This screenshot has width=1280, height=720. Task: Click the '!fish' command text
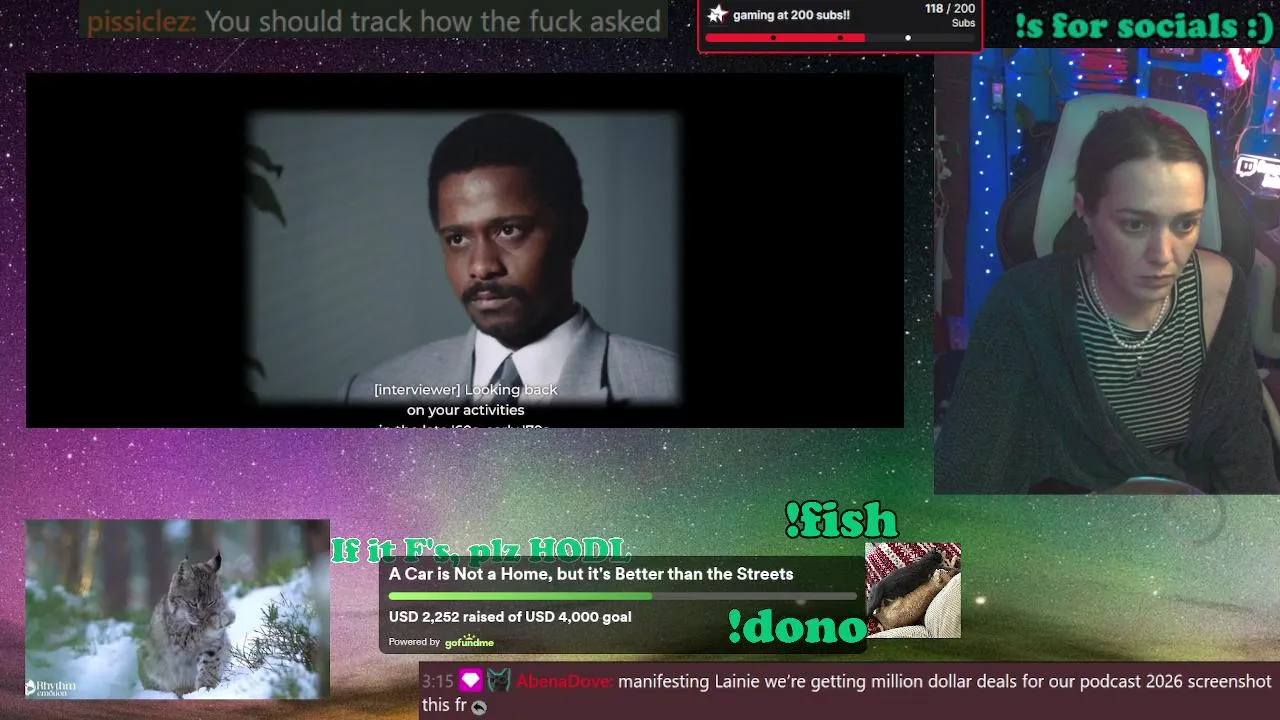[x=841, y=520]
